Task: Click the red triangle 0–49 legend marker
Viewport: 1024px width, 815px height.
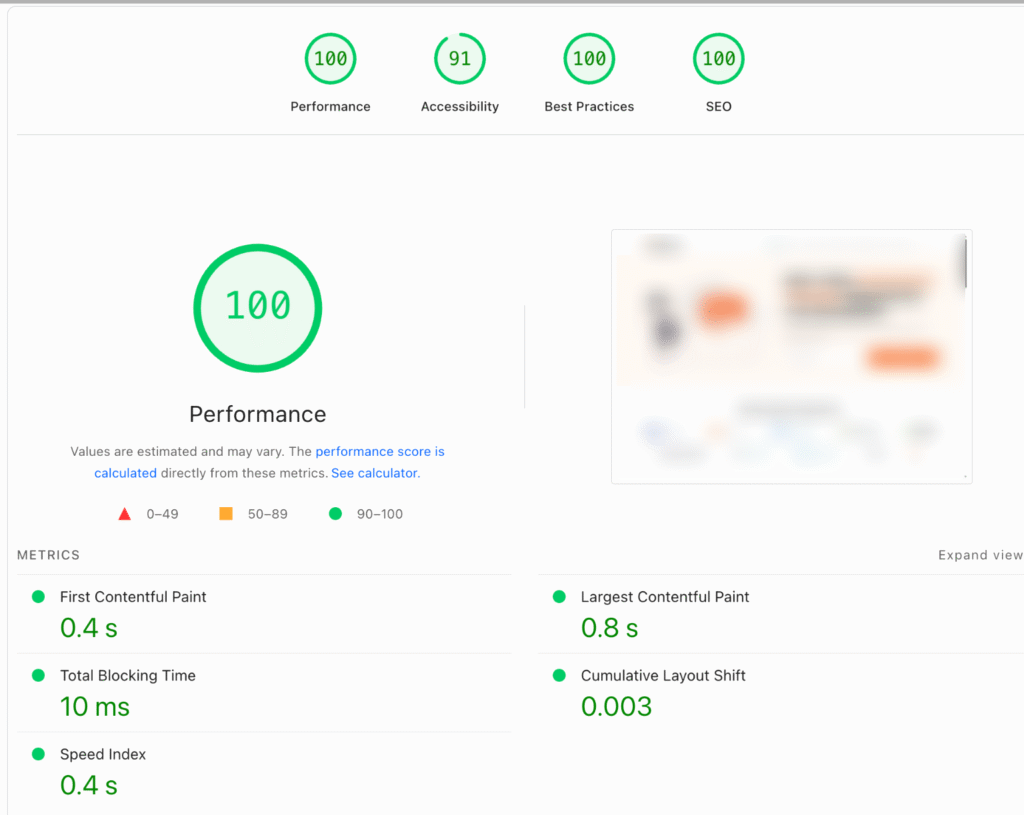Action: point(124,513)
